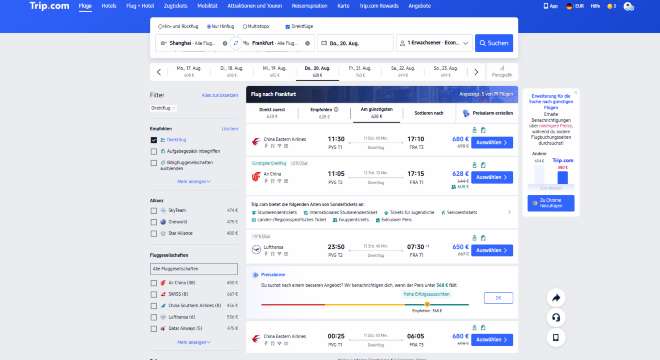Check Aufgabegepäck inbegriffen filter
The height and width of the screenshot is (360, 660).
(x=154, y=151)
